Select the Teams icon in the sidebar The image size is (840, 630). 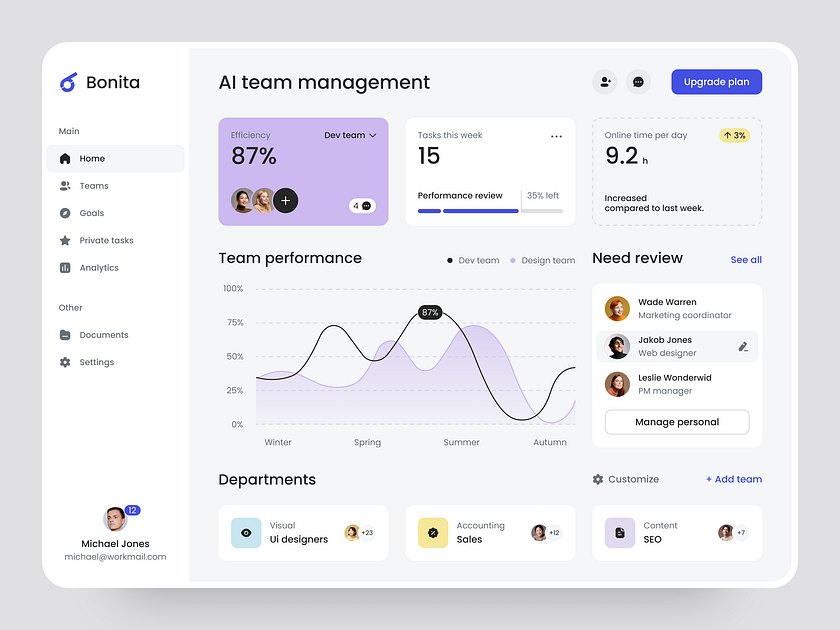pos(64,185)
